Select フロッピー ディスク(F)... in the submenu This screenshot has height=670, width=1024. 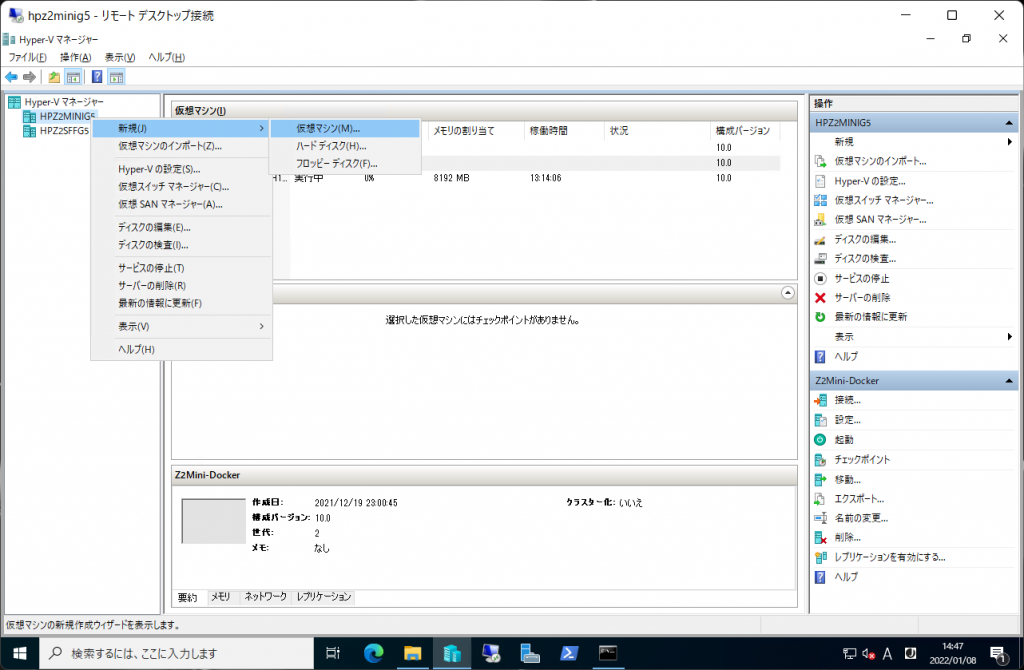tap(345, 164)
